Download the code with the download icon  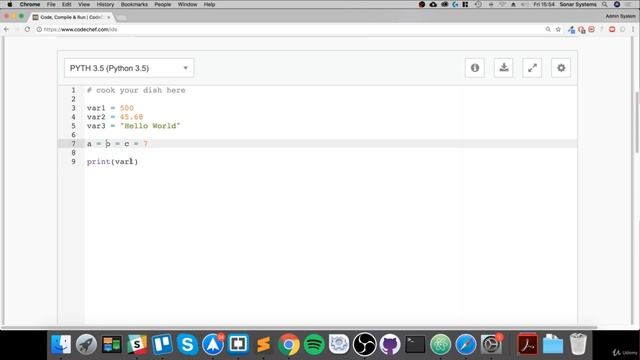click(x=504, y=68)
